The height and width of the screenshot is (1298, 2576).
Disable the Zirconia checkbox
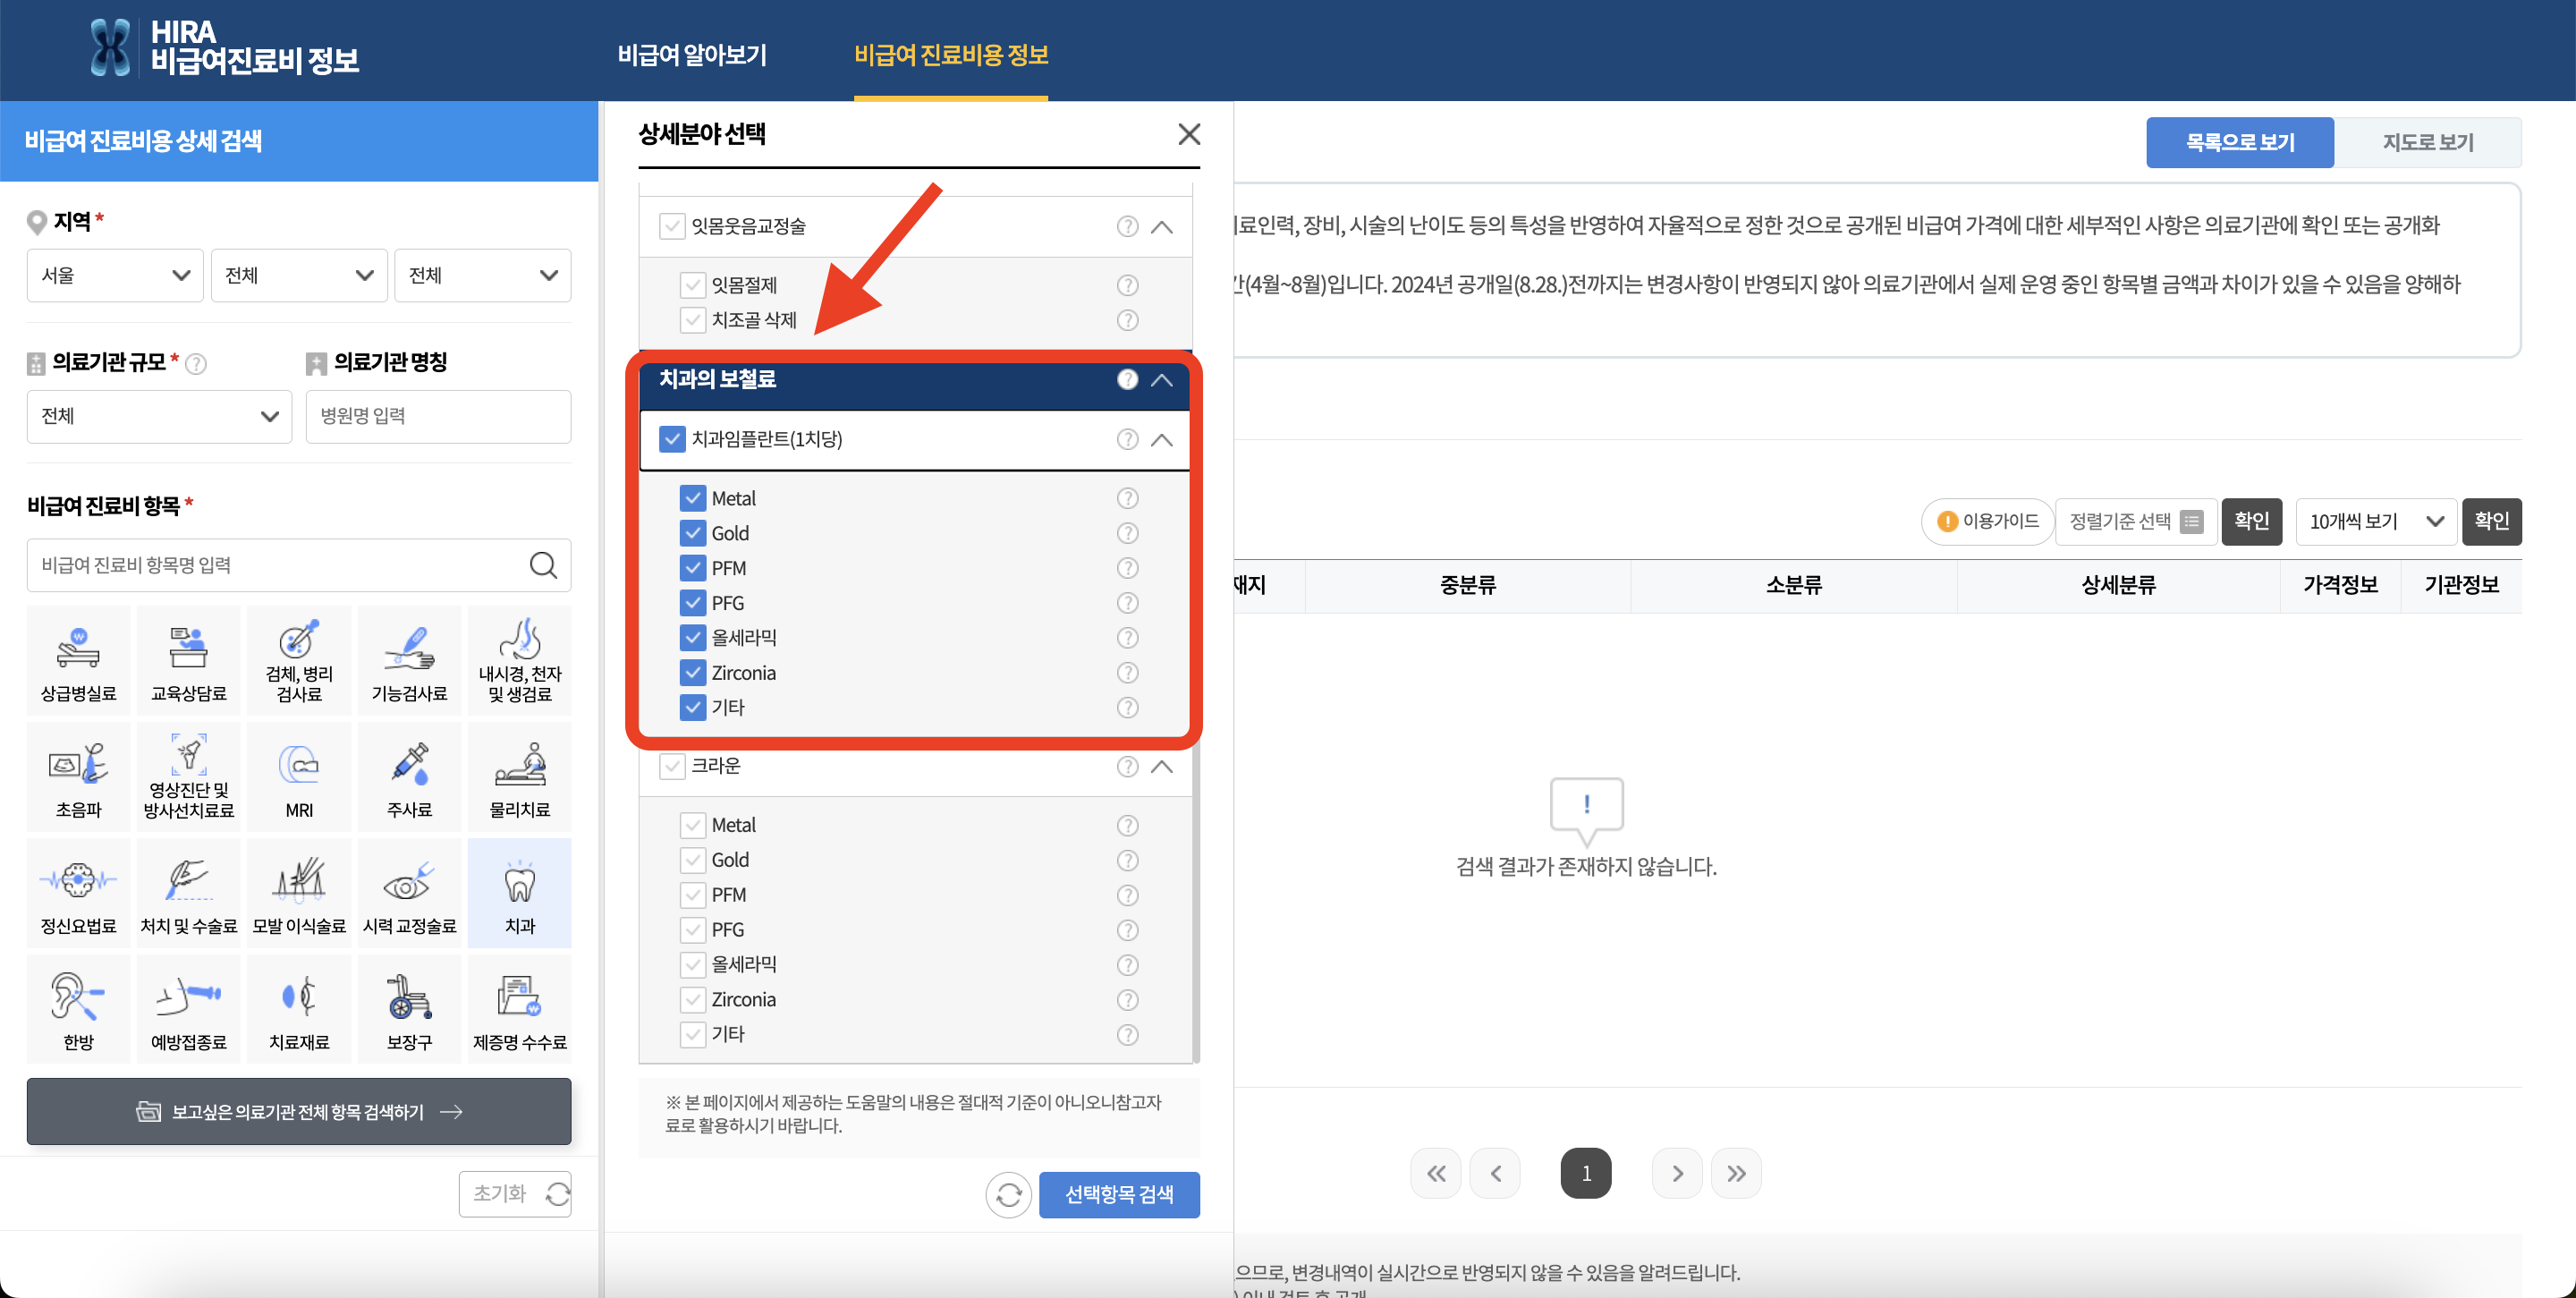tap(694, 672)
